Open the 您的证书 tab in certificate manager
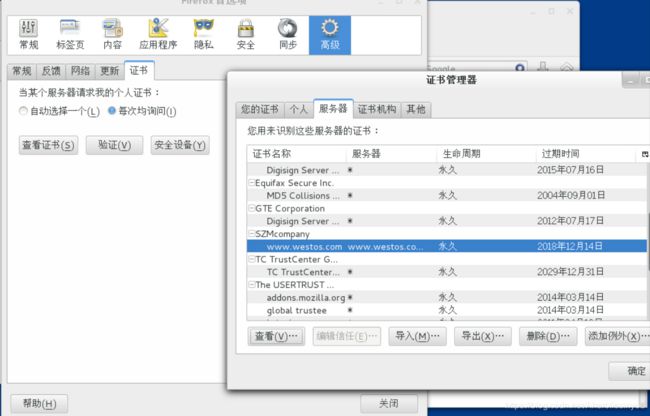This screenshot has width=650, height=416. pos(260,110)
